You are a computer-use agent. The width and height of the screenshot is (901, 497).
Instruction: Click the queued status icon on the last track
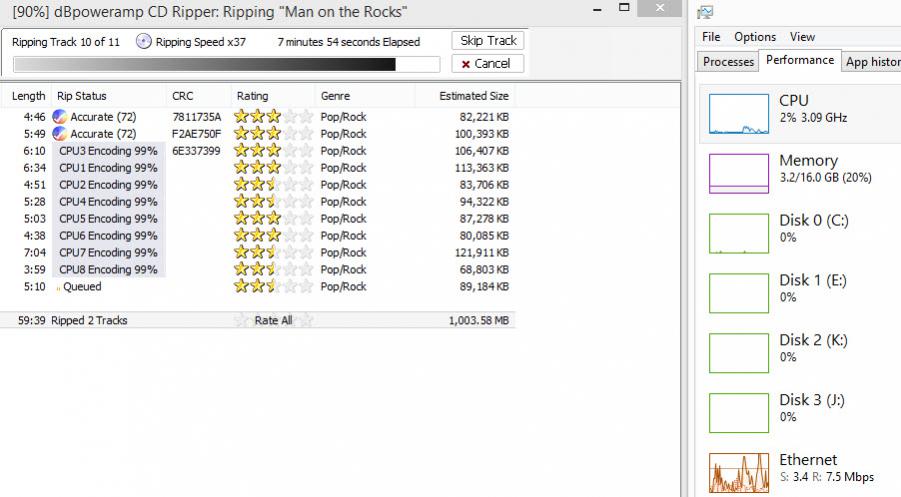57,288
